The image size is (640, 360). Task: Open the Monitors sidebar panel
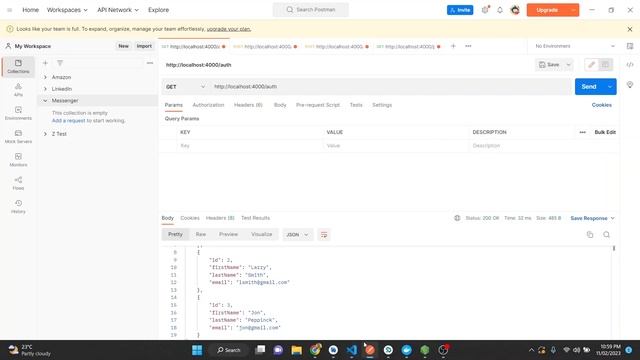pos(18,160)
